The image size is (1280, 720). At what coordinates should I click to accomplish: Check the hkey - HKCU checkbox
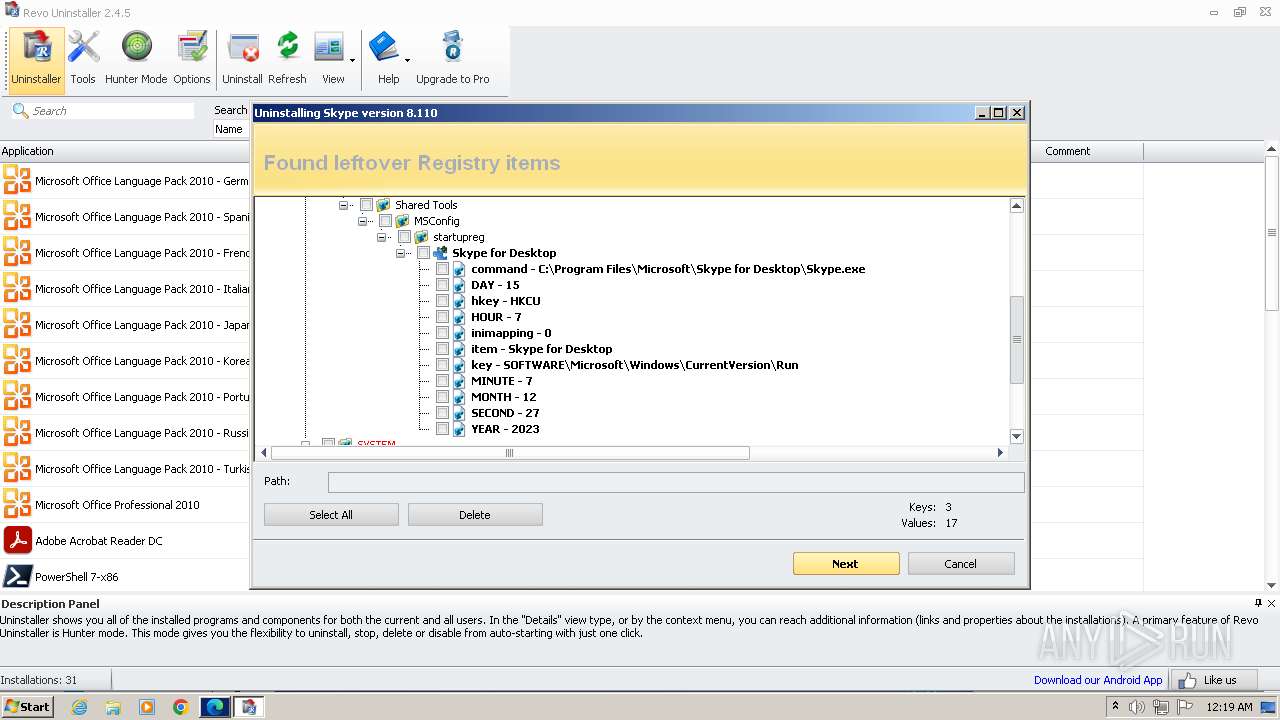[x=442, y=301]
